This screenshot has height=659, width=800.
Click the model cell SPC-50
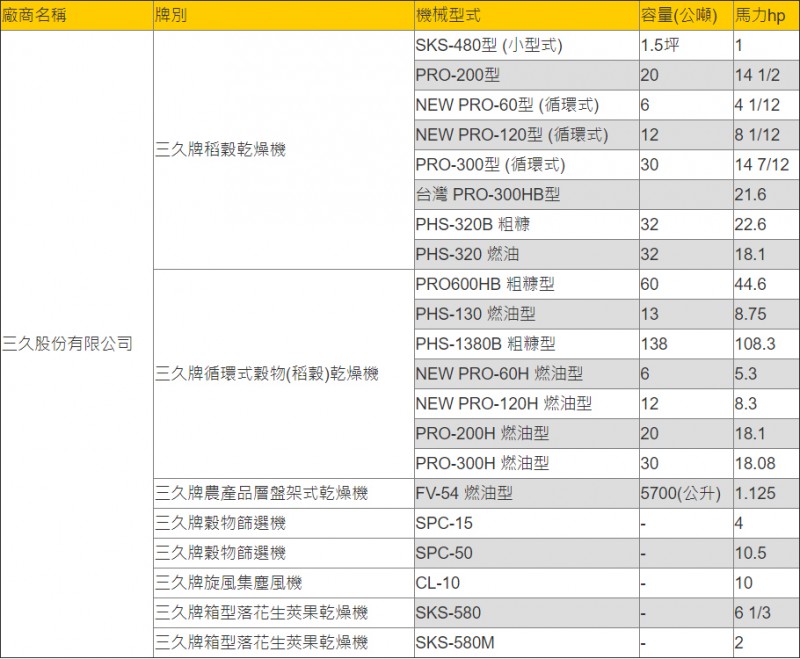pyautogui.click(x=527, y=553)
